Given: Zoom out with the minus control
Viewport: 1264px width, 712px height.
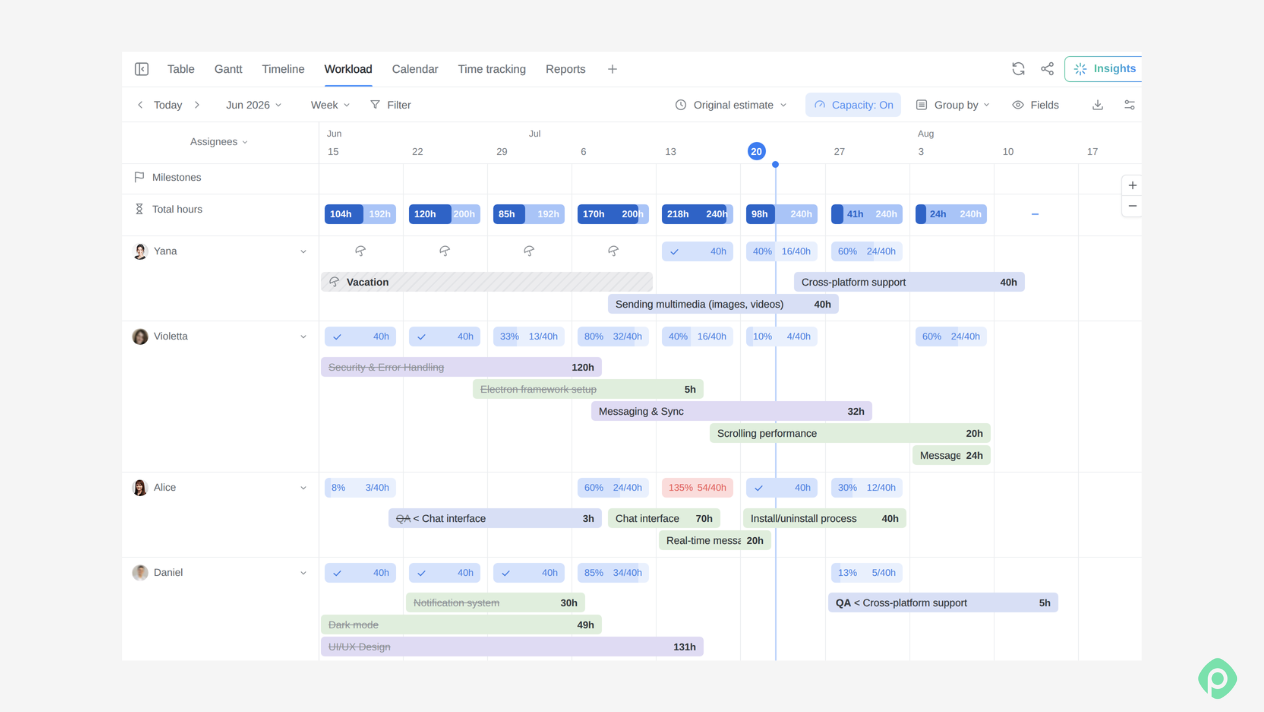Looking at the screenshot, I should click(1132, 206).
